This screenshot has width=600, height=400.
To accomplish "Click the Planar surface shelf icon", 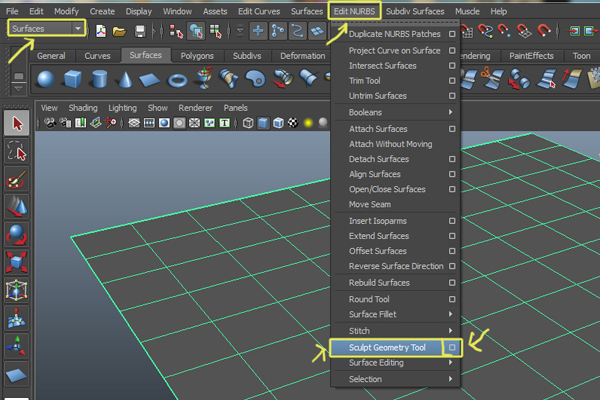I will pos(256,78).
